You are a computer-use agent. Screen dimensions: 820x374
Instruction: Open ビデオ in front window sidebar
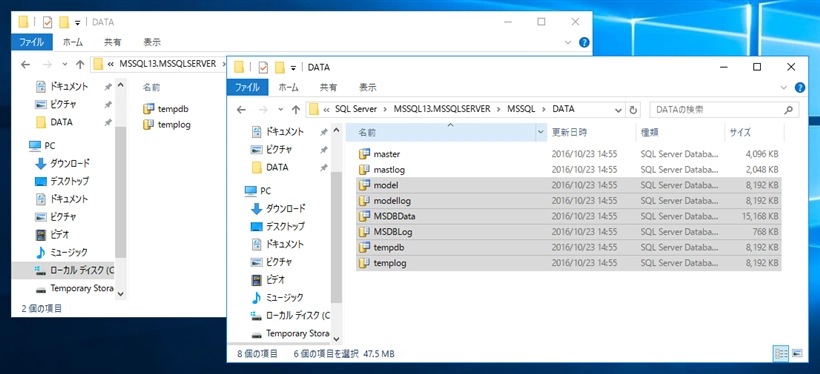(x=269, y=280)
